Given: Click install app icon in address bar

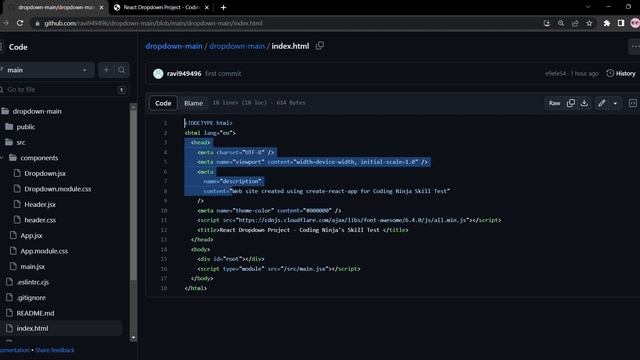Looking at the screenshot, I should click(x=547, y=23).
